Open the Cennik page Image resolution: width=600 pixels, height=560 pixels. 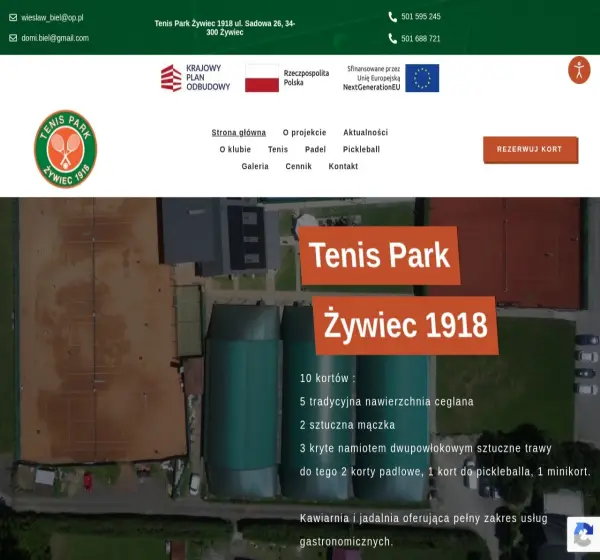[298, 166]
